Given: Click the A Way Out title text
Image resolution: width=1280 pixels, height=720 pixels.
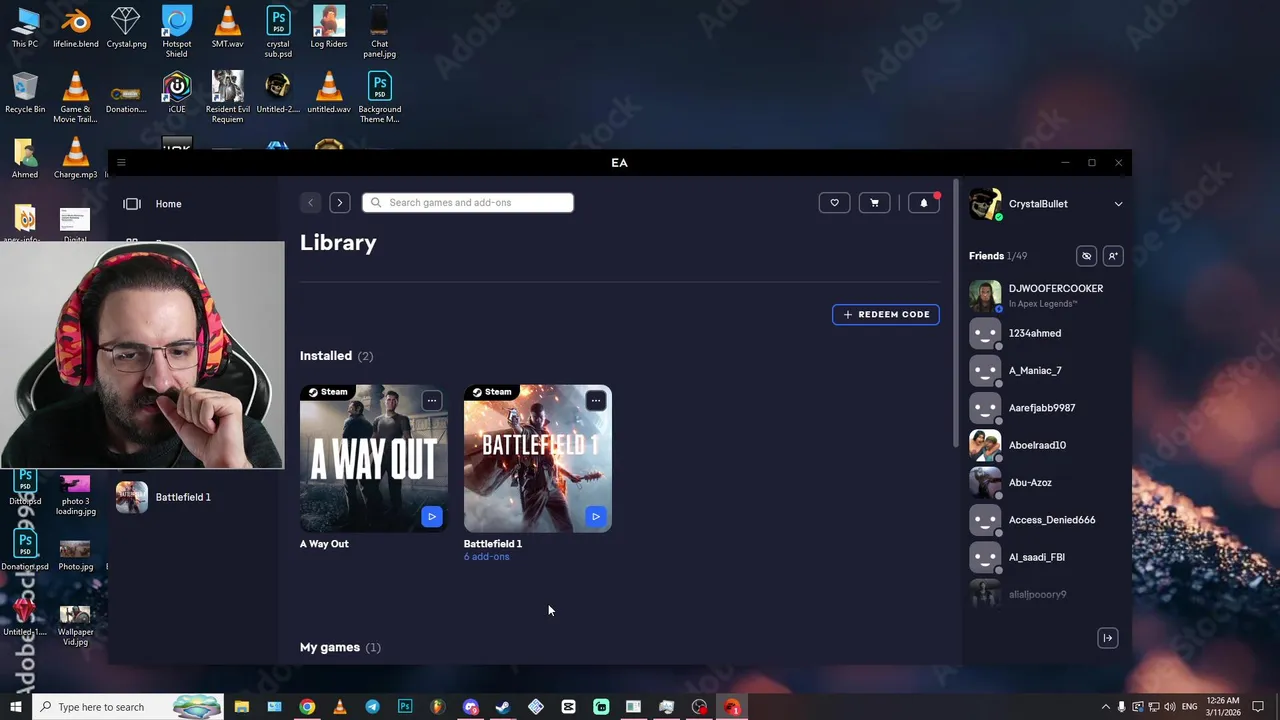Looking at the screenshot, I should pos(324,544).
